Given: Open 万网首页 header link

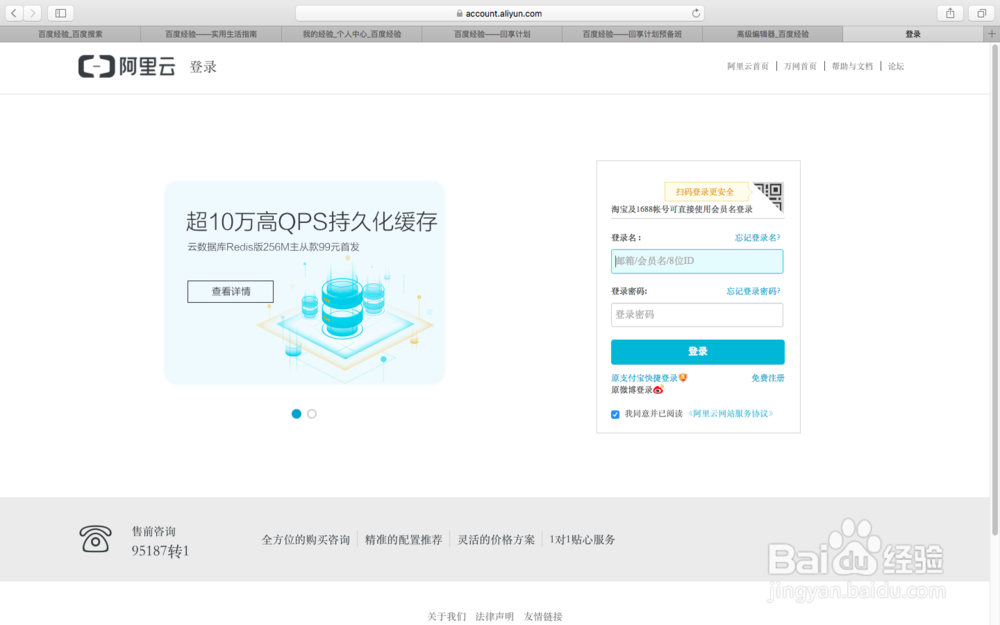Looking at the screenshot, I should (x=800, y=66).
